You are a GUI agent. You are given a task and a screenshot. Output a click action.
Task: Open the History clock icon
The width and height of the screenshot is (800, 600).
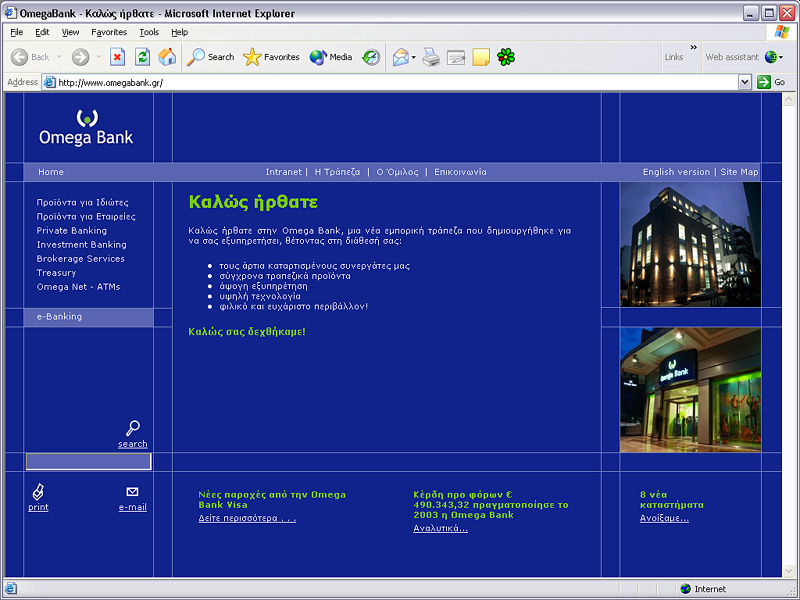tap(371, 57)
